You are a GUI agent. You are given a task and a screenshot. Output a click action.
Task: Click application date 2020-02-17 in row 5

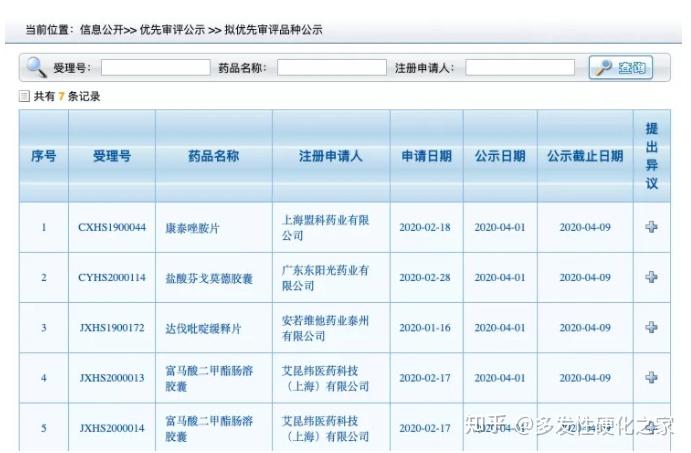click(425, 428)
